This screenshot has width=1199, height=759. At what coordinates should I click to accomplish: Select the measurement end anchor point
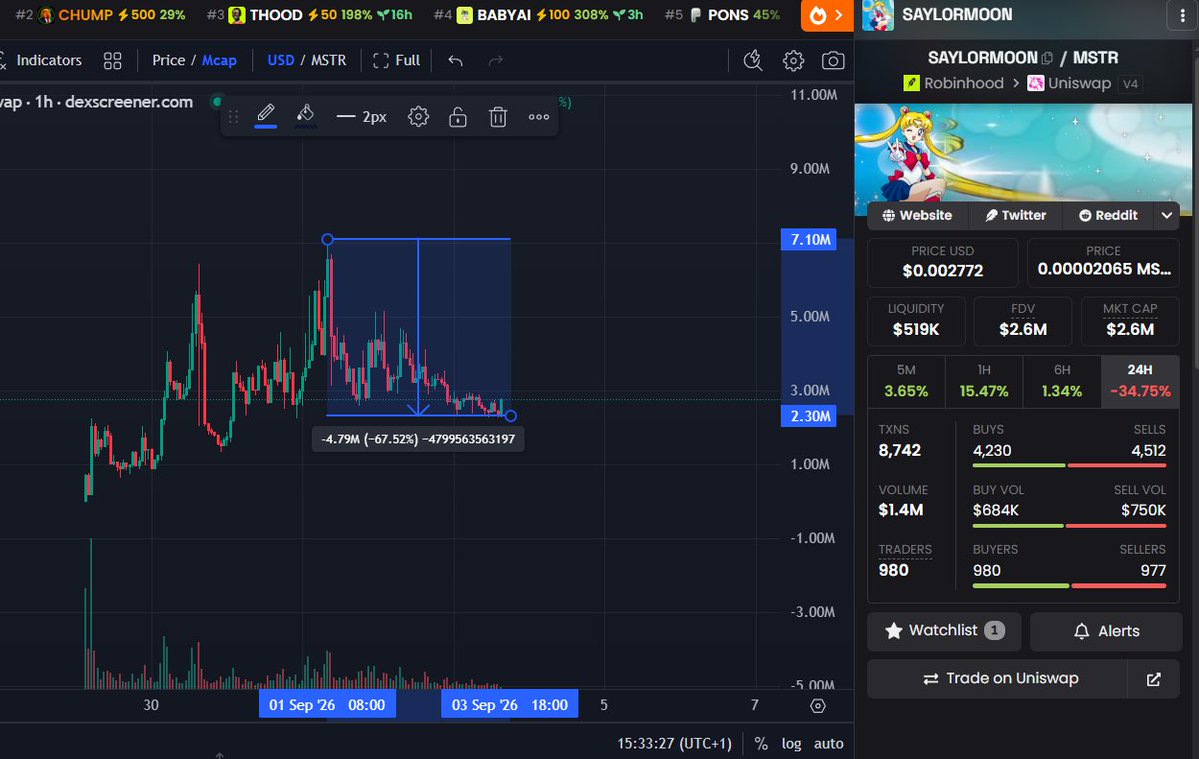click(x=511, y=416)
